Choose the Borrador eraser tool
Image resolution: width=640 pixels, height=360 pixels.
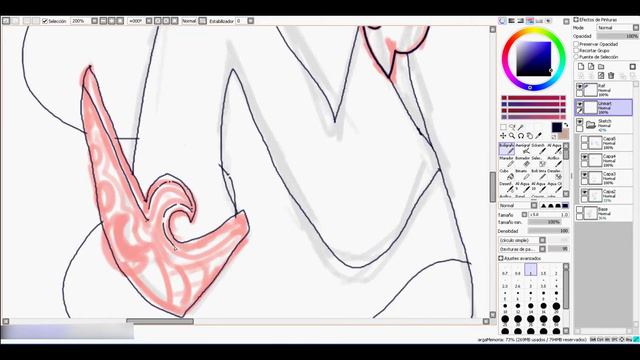[523, 162]
